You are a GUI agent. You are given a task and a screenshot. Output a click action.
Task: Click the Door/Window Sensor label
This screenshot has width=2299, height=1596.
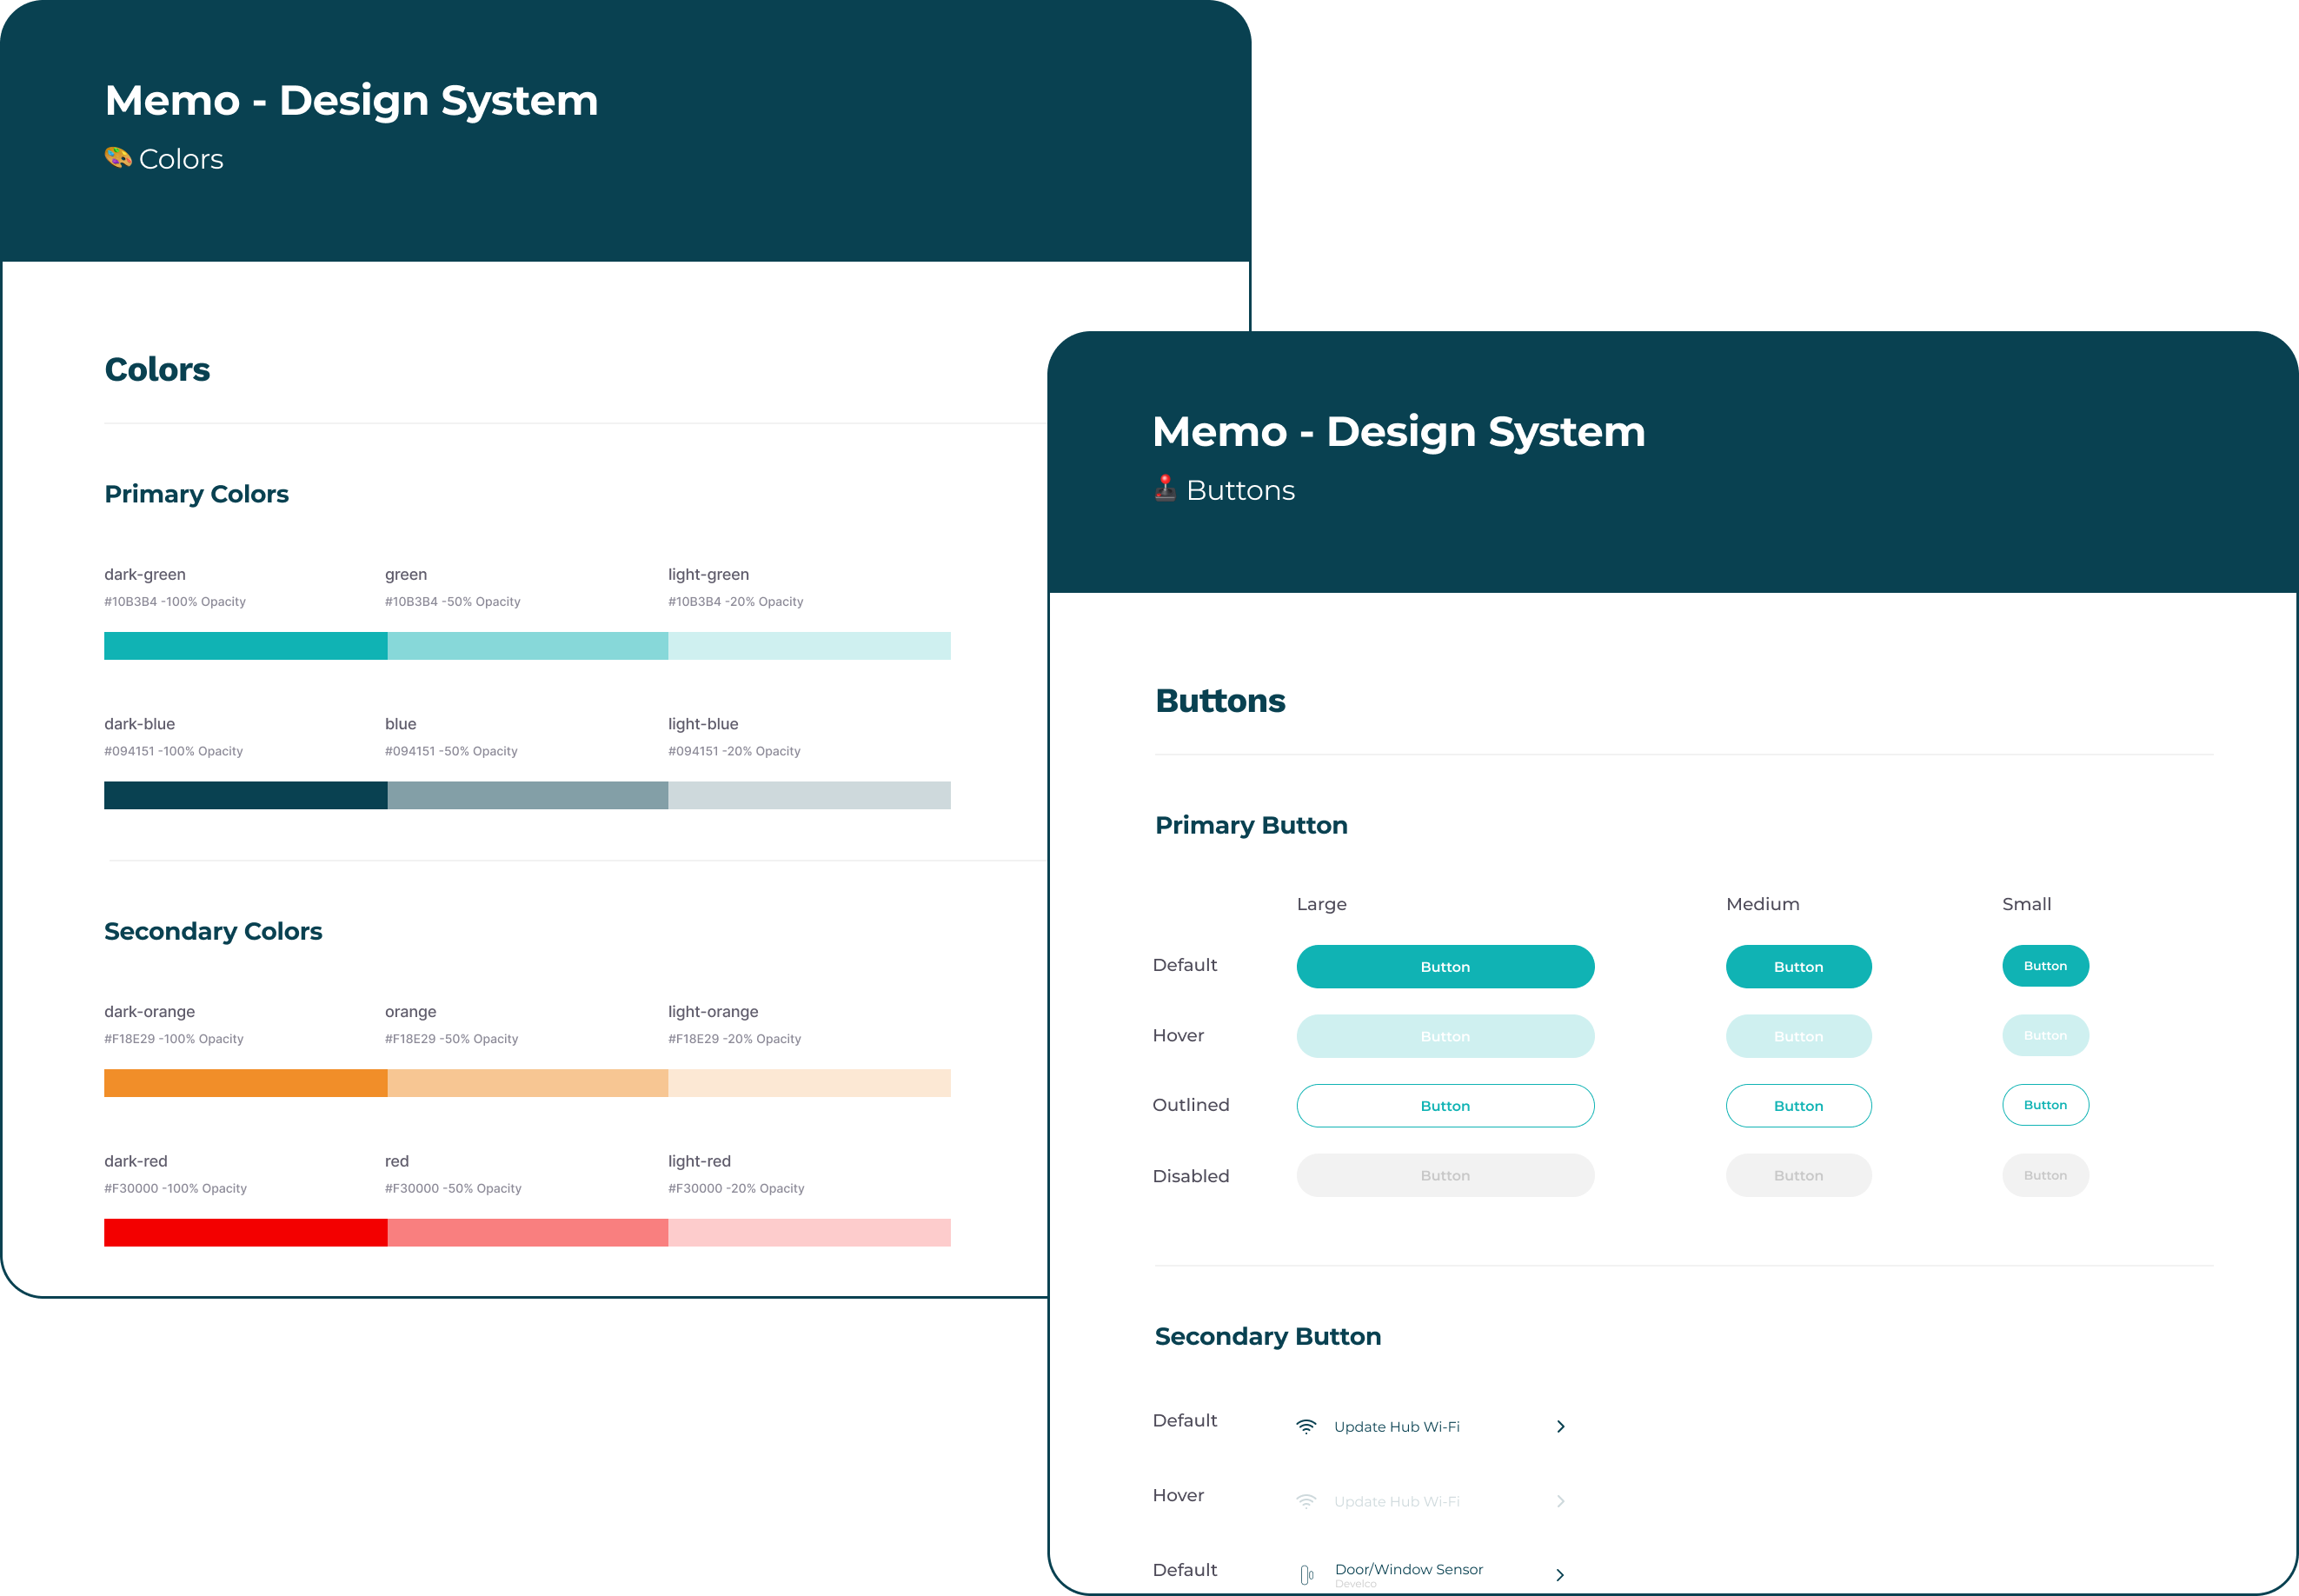1408,1569
